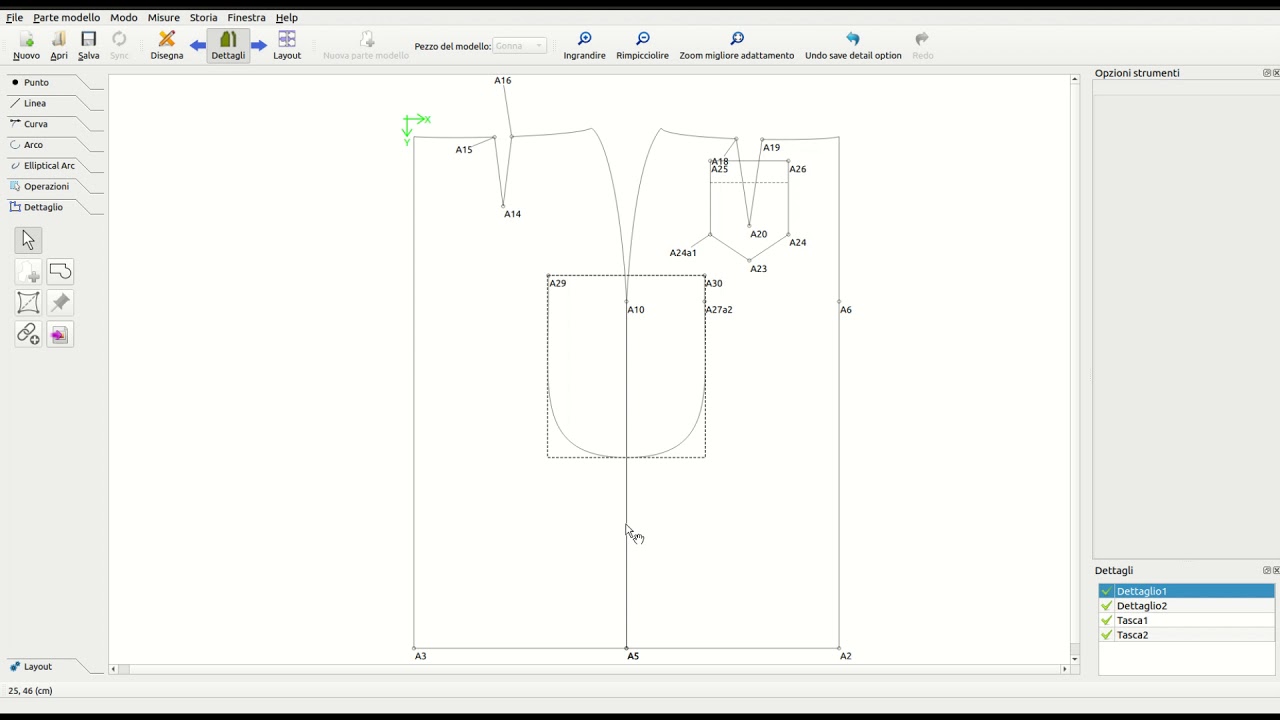1280x720 pixels.
Task: Save the pattern with the Salva icon
Action: (89, 45)
